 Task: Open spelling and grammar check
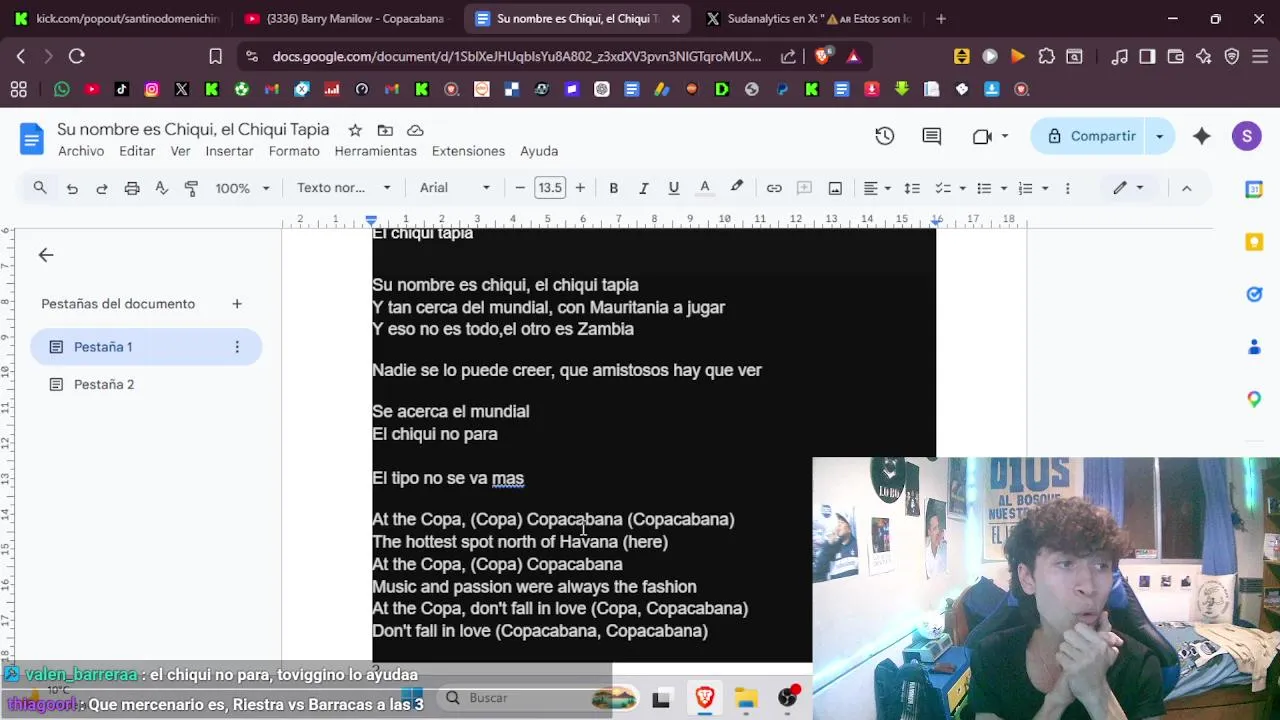click(x=162, y=188)
